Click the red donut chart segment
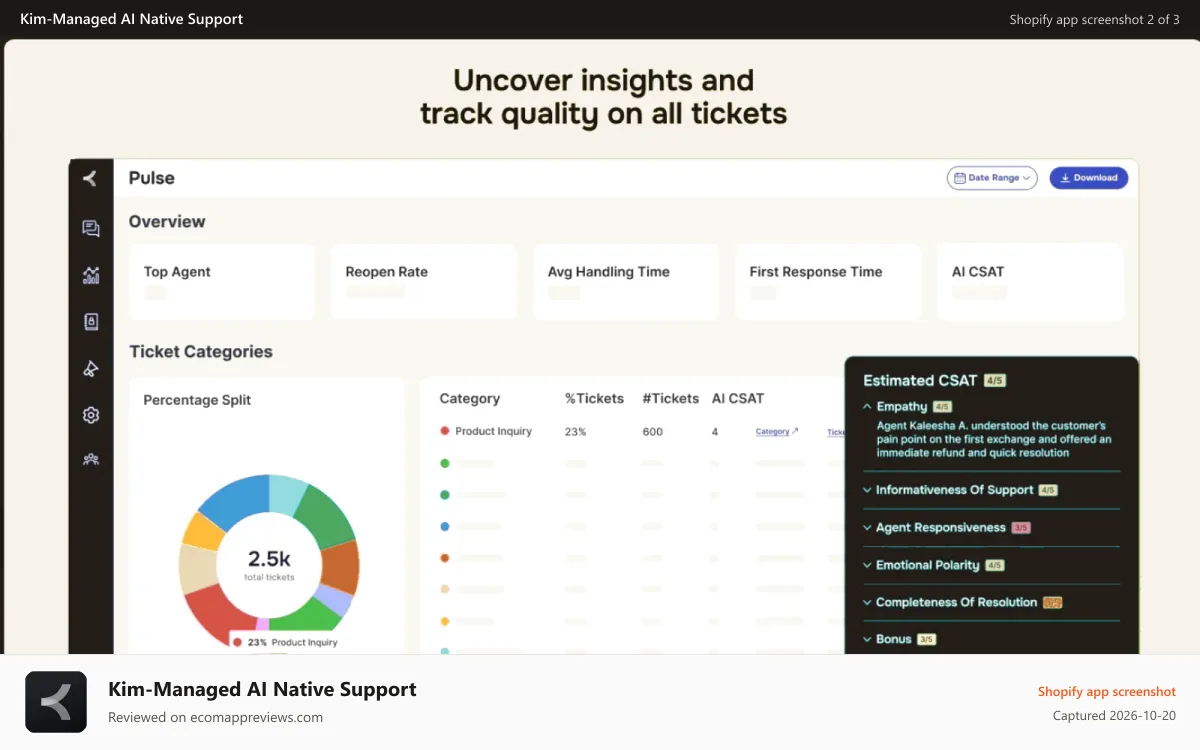The image size is (1200, 750). click(213, 612)
